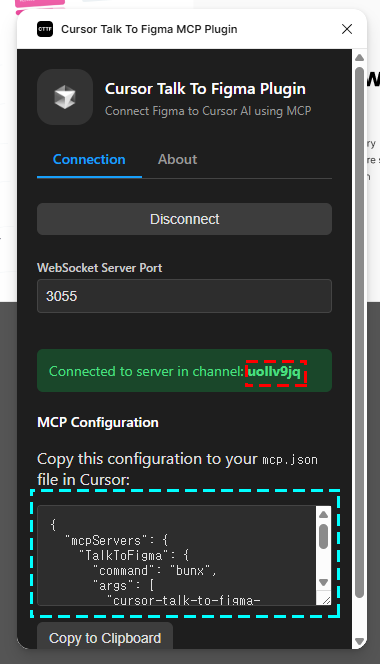Focus the WebSocket Server Port field
380x664 pixels.
184,296
